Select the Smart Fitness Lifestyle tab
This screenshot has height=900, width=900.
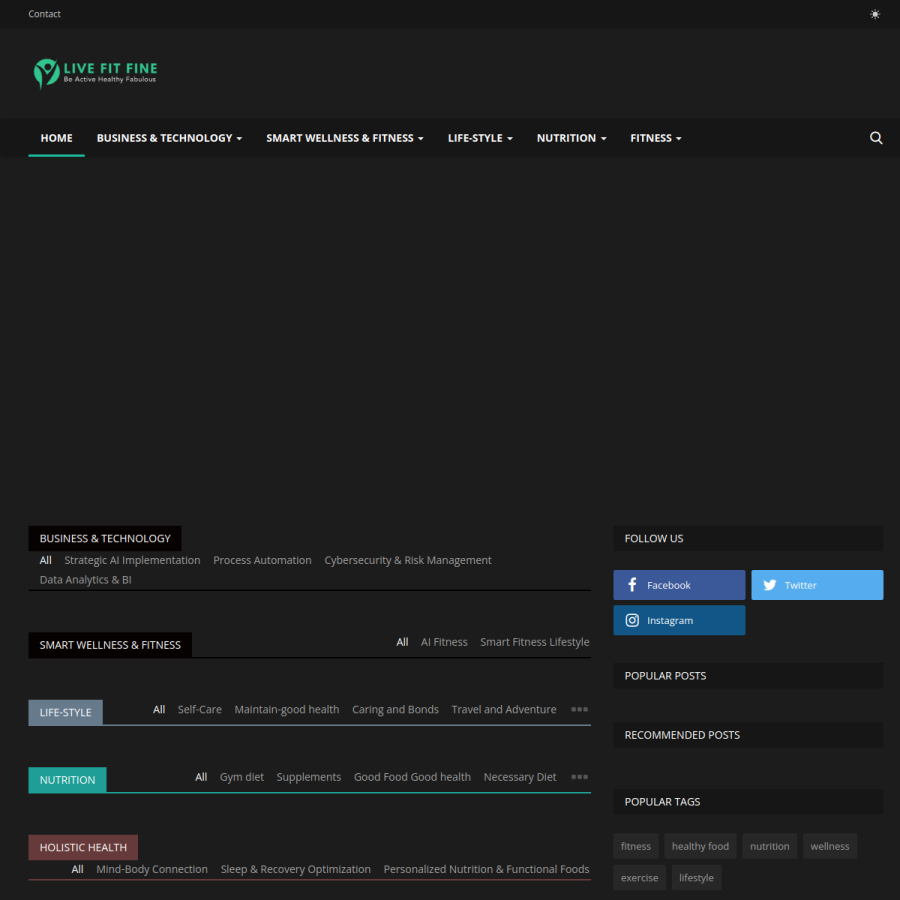(534, 642)
